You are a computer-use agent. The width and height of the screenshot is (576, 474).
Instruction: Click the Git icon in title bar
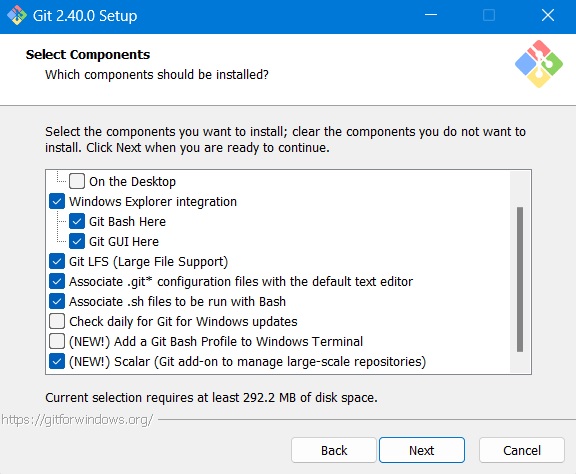(17, 15)
